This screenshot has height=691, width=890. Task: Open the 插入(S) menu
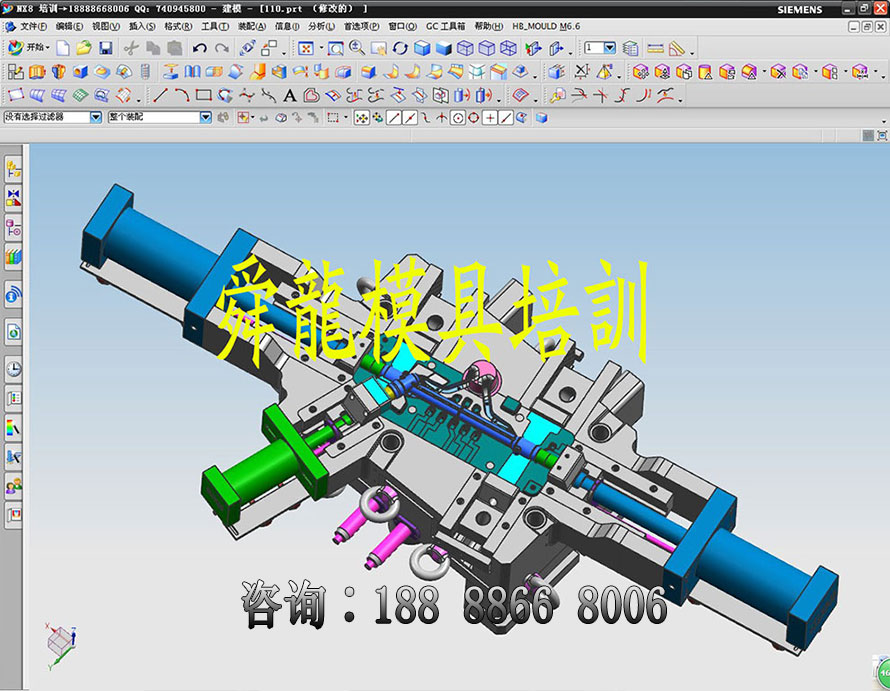click(x=142, y=26)
